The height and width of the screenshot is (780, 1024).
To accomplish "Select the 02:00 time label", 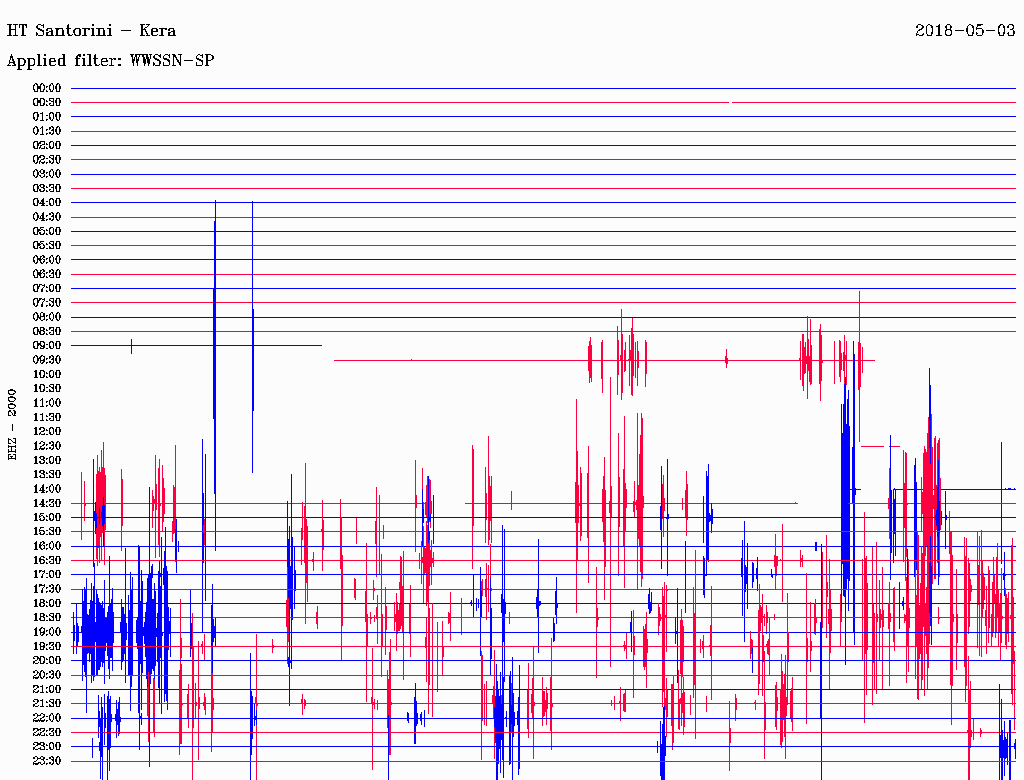I will [47, 146].
